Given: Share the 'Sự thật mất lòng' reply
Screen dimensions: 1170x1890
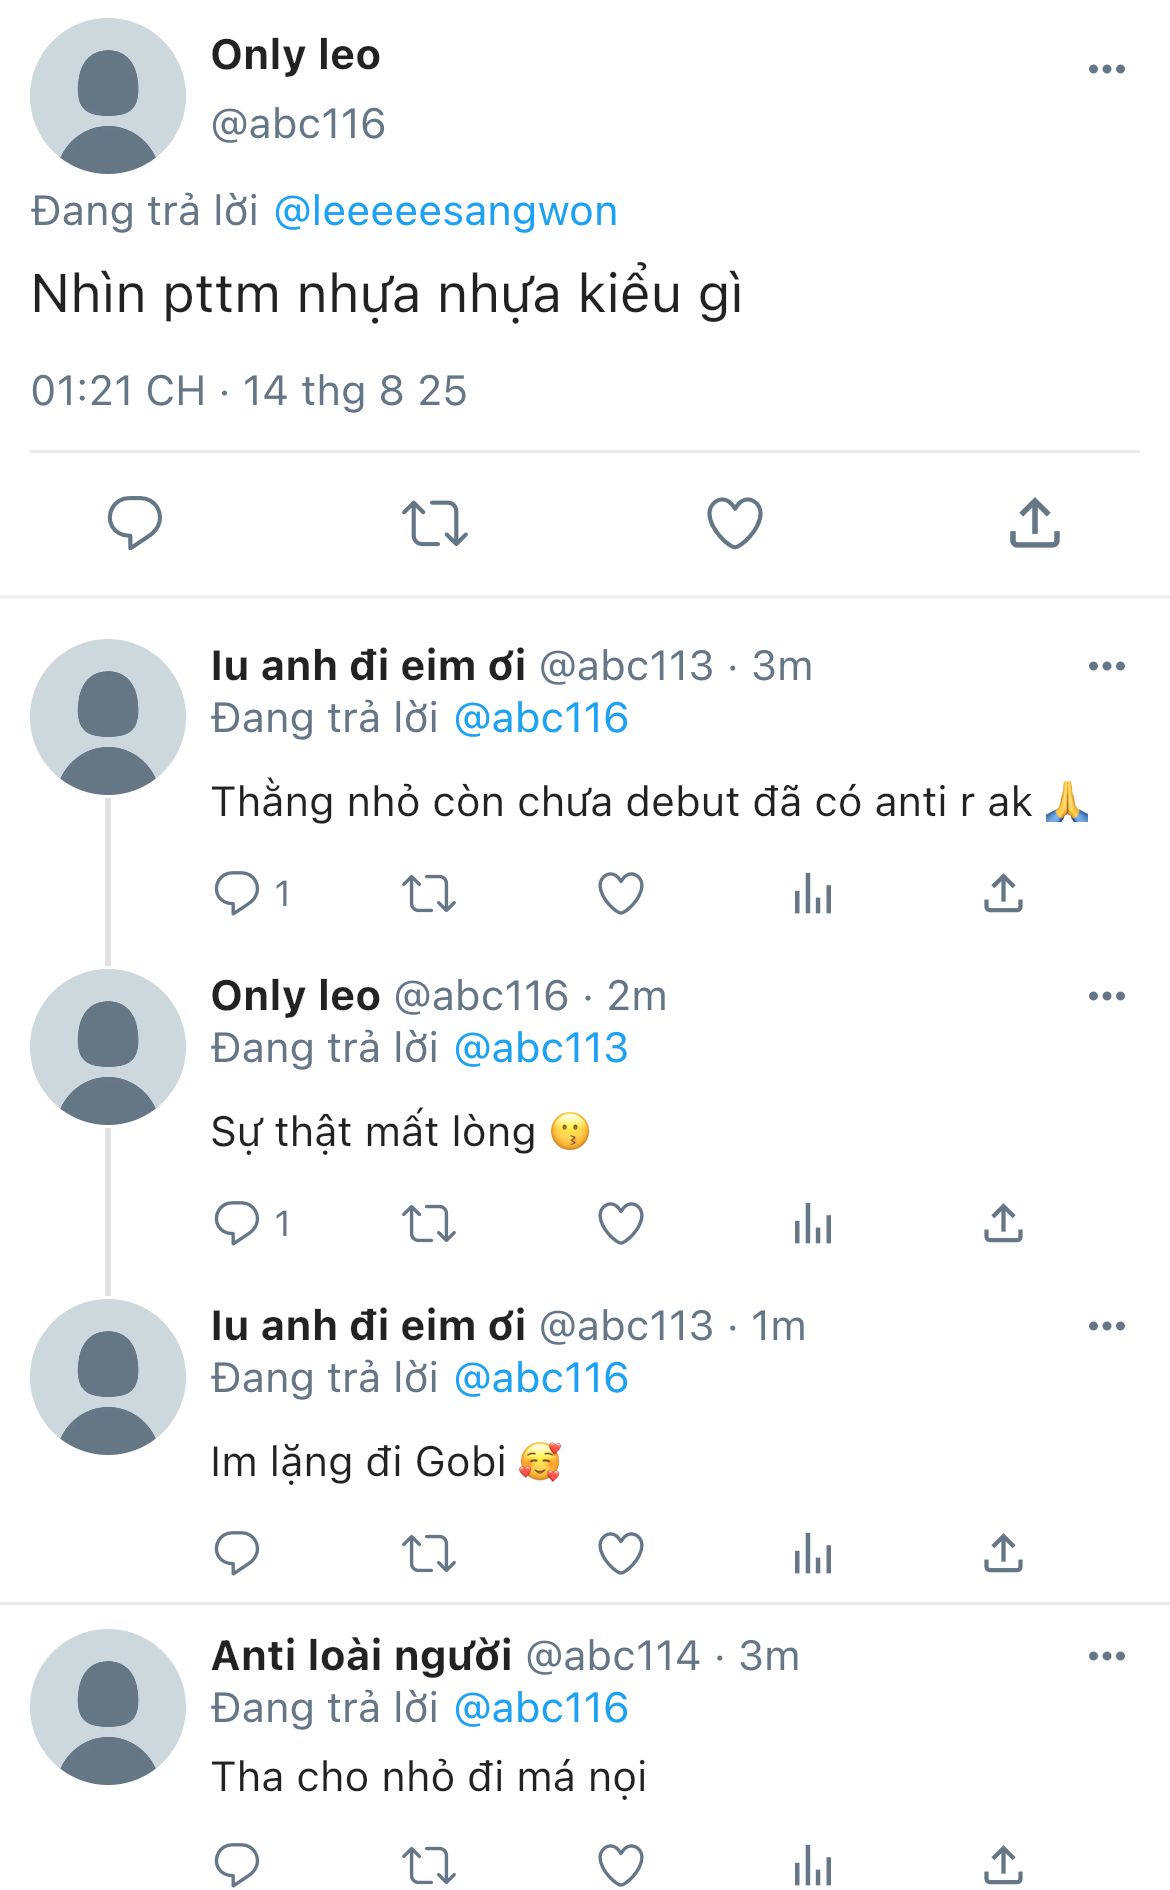Looking at the screenshot, I should (1003, 1223).
